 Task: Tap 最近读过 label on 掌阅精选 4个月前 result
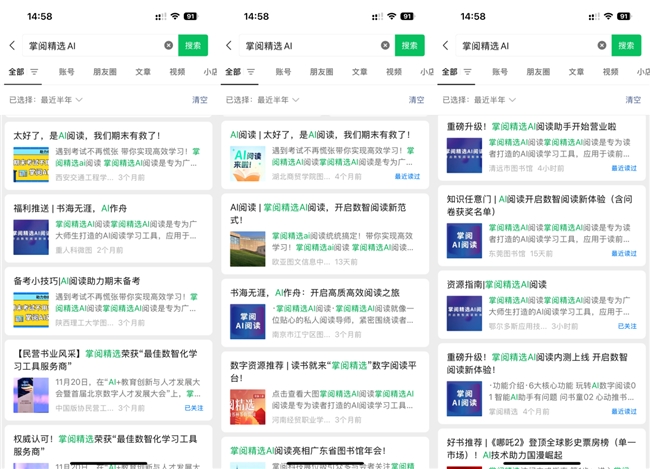click(x=624, y=411)
